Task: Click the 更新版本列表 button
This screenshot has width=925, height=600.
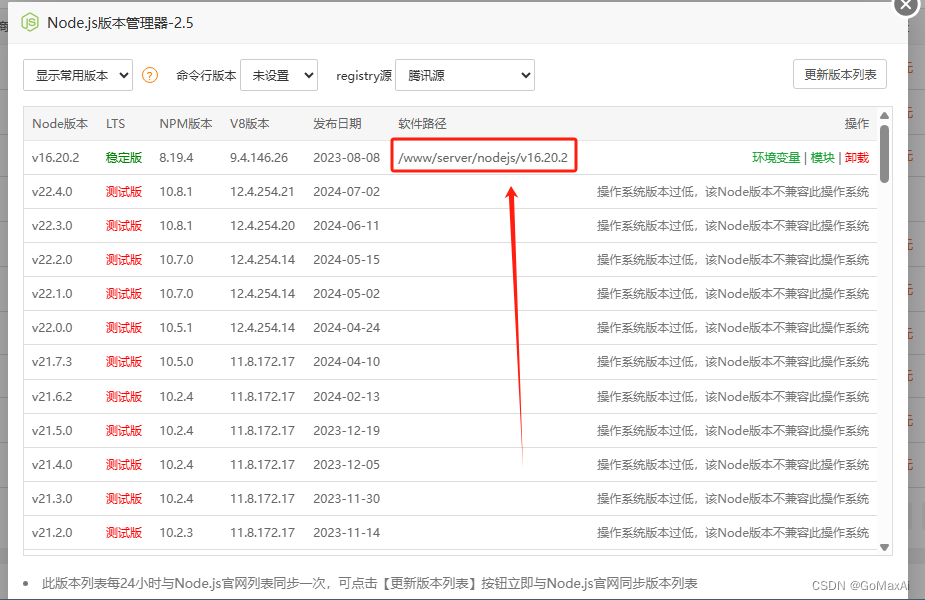Action: coord(840,74)
